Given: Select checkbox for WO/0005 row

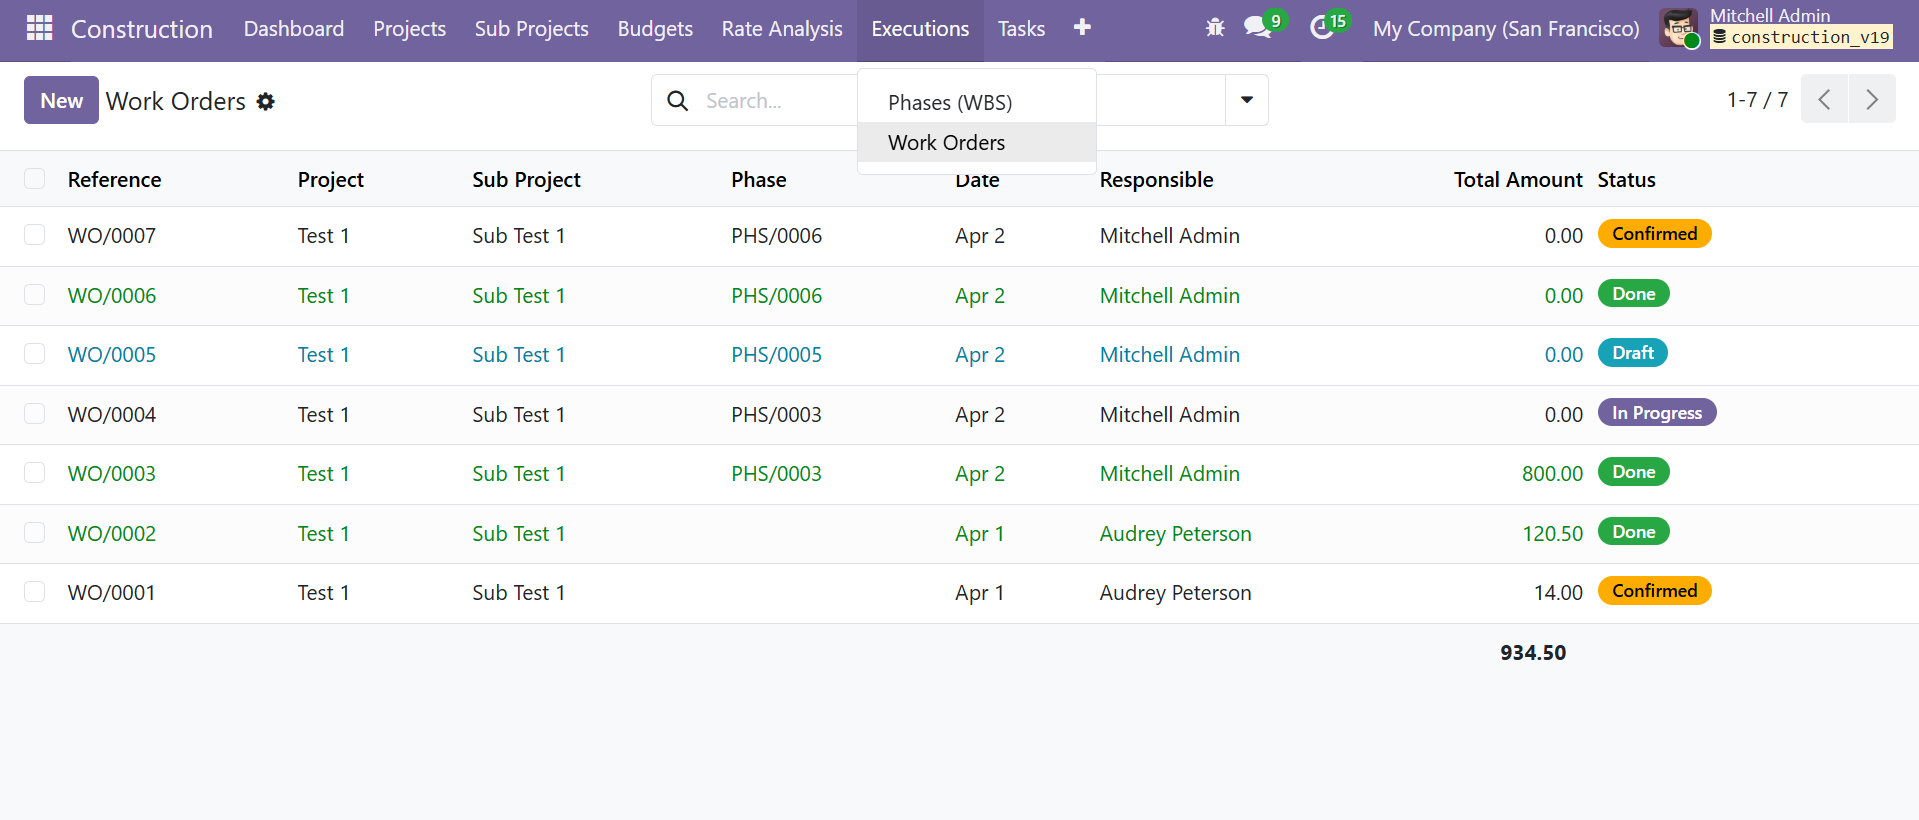Looking at the screenshot, I should click(x=35, y=354).
